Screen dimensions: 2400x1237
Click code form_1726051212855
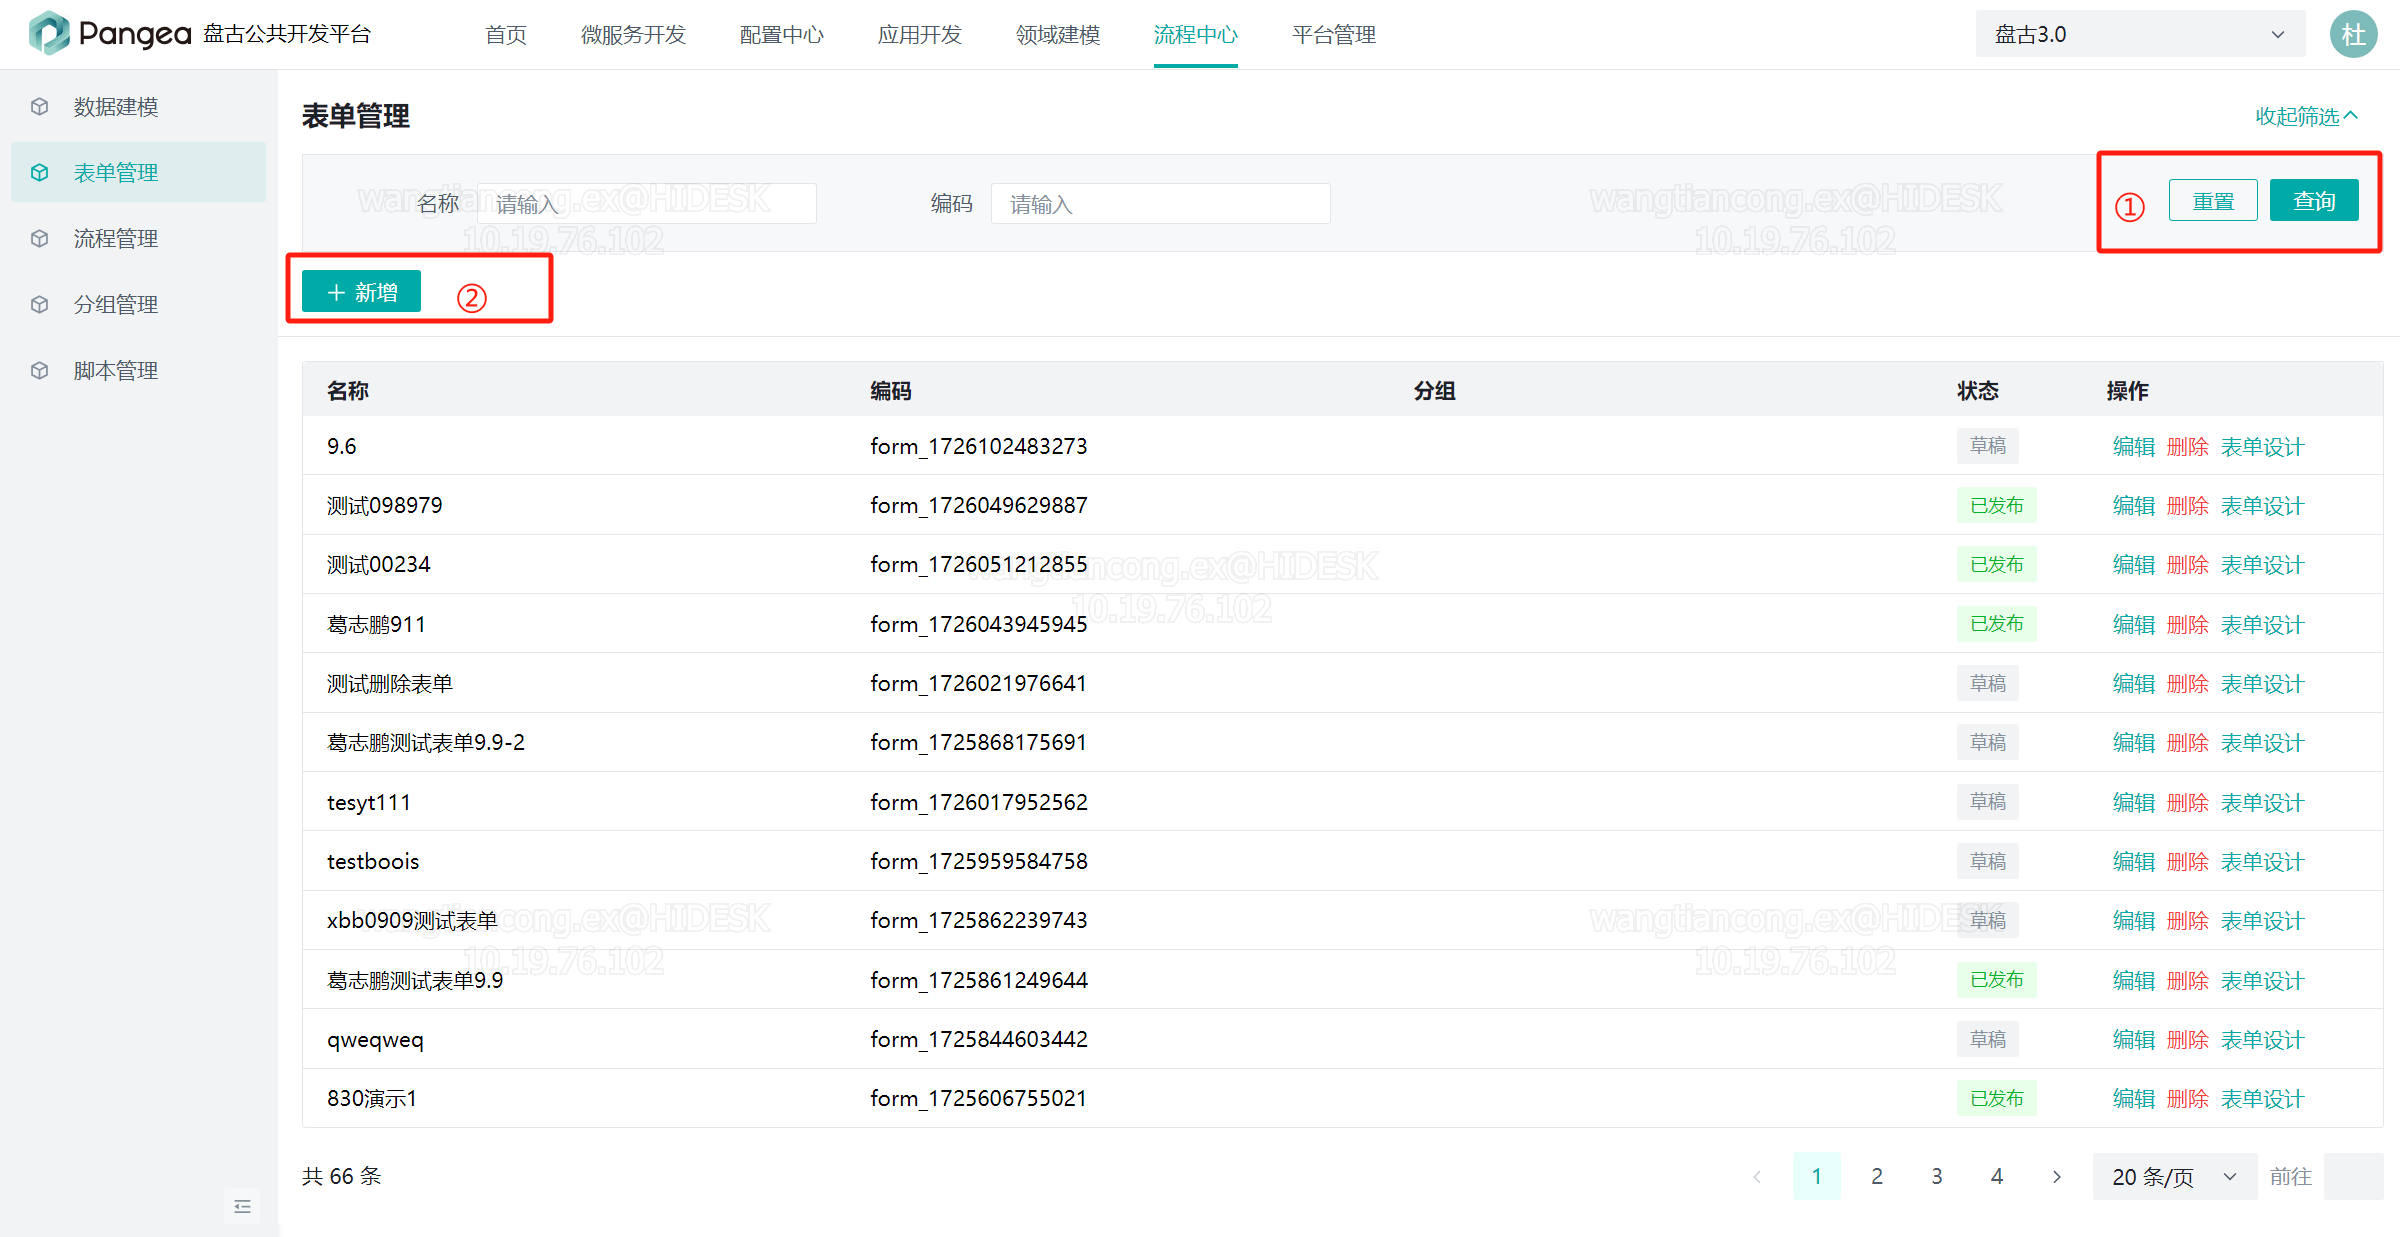coord(978,564)
